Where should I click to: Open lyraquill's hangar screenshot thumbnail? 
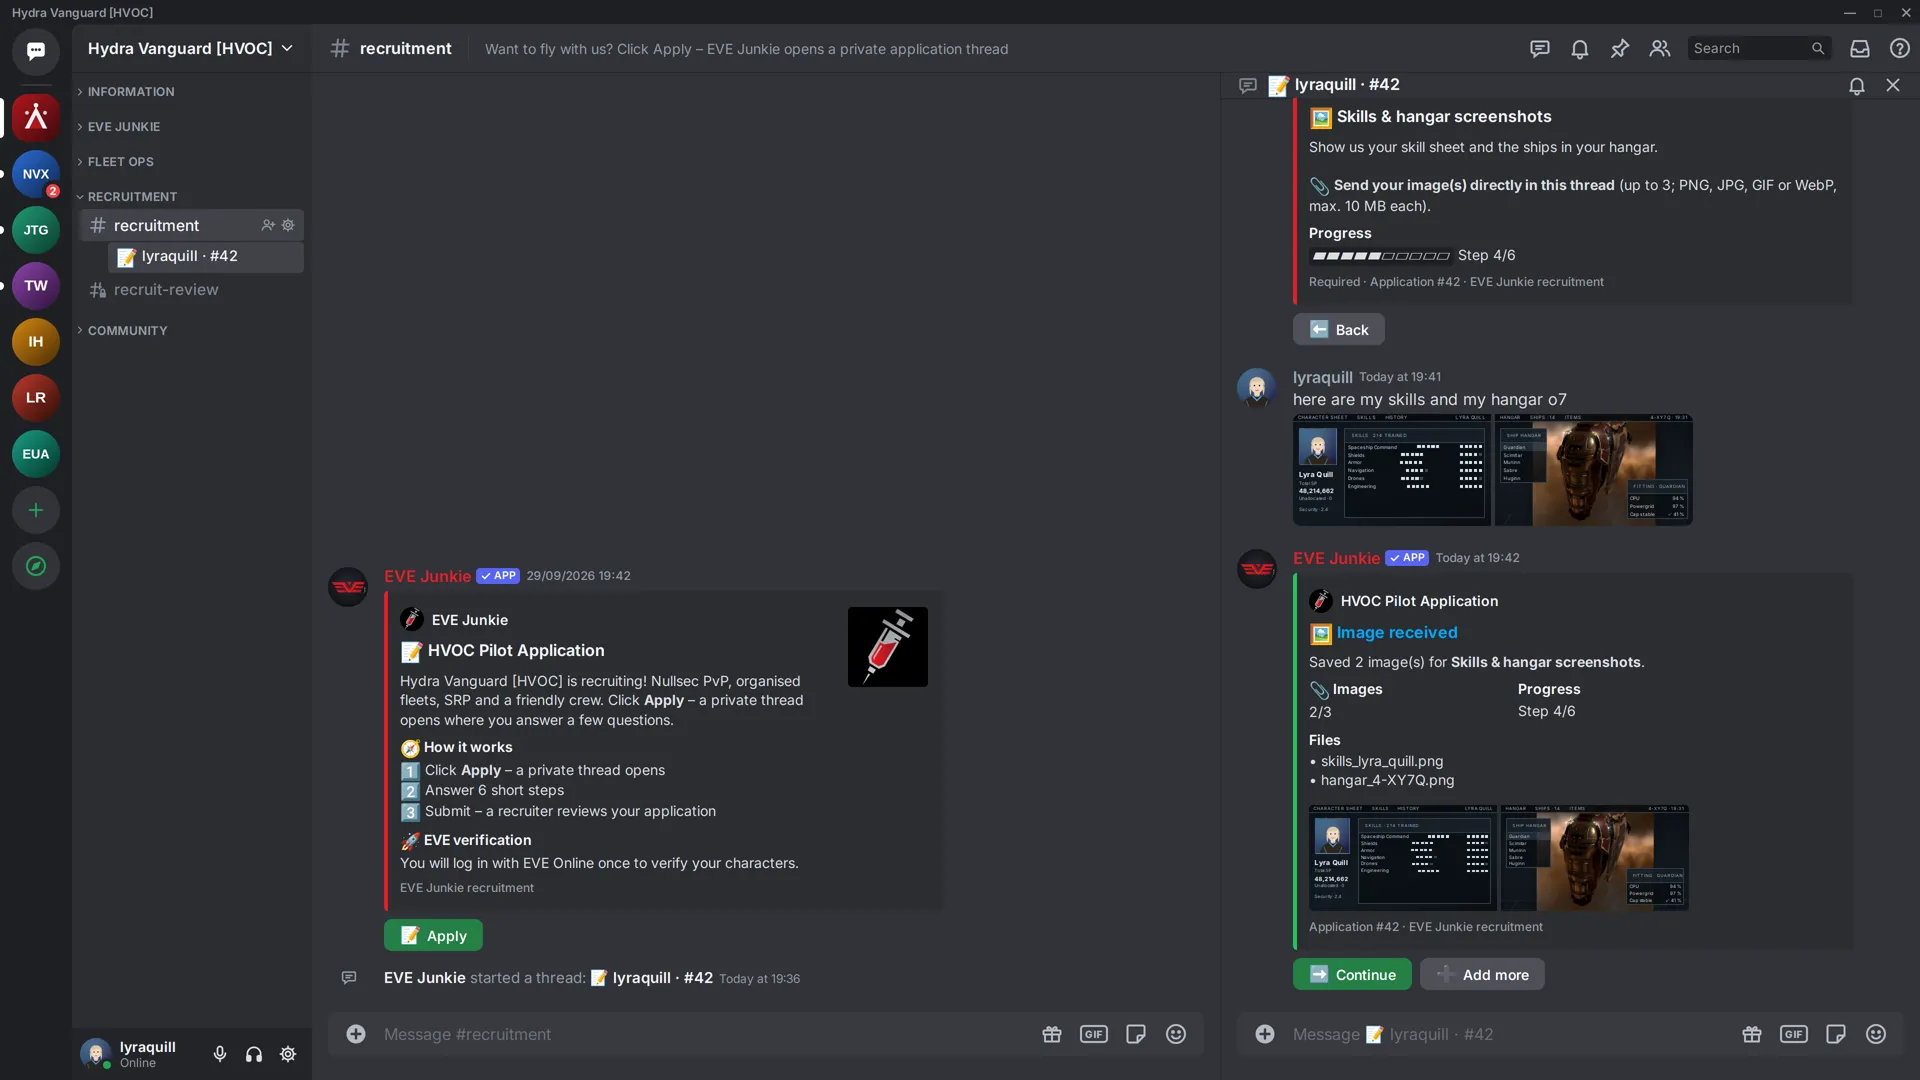[1594, 470]
